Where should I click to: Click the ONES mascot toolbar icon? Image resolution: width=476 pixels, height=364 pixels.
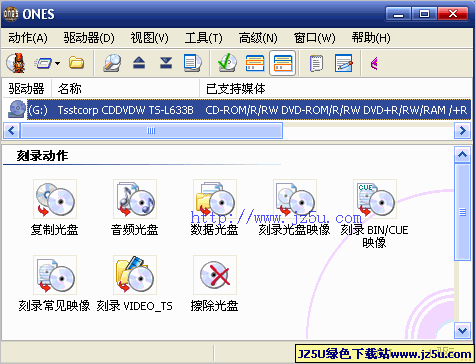(15, 63)
